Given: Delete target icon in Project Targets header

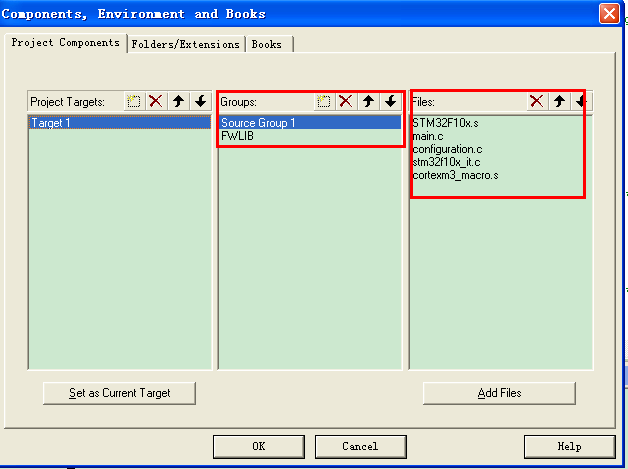Looking at the screenshot, I should click(x=155, y=101).
